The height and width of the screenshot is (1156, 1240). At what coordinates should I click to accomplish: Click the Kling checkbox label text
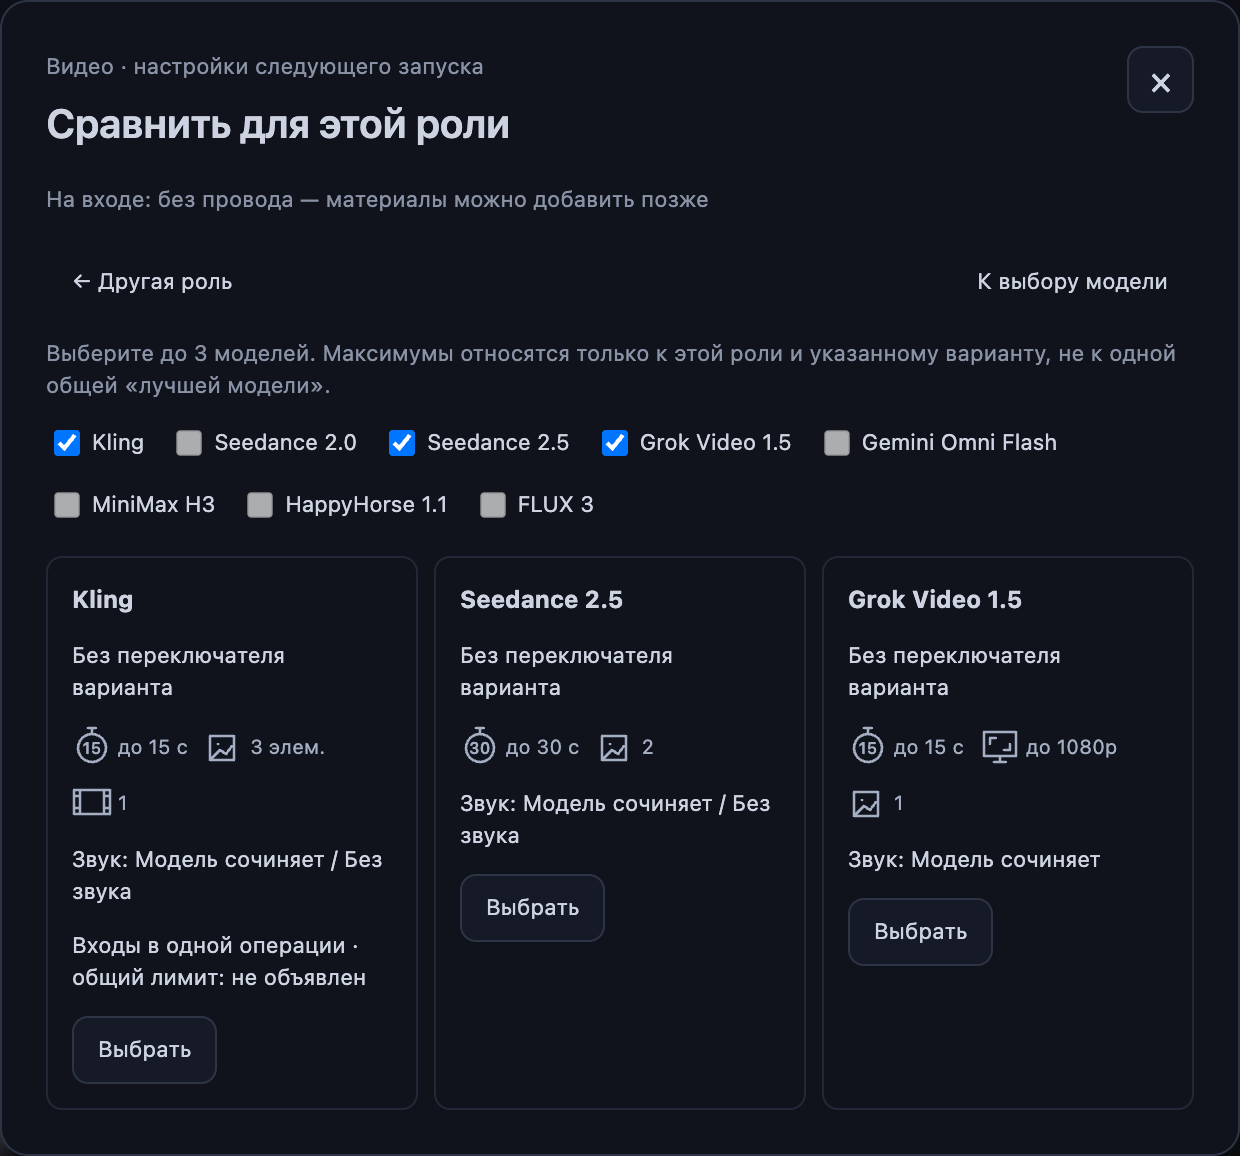point(118,443)
